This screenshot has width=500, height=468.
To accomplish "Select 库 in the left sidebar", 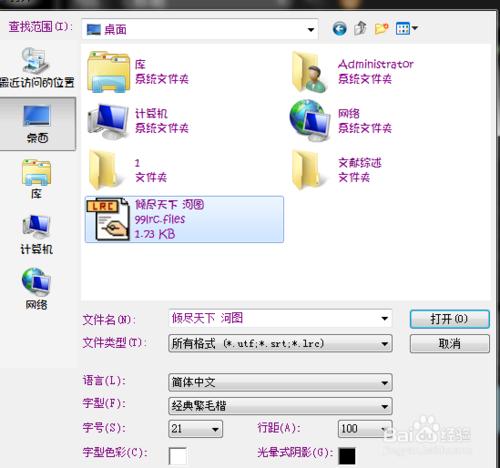I will [x=36, y=179].
